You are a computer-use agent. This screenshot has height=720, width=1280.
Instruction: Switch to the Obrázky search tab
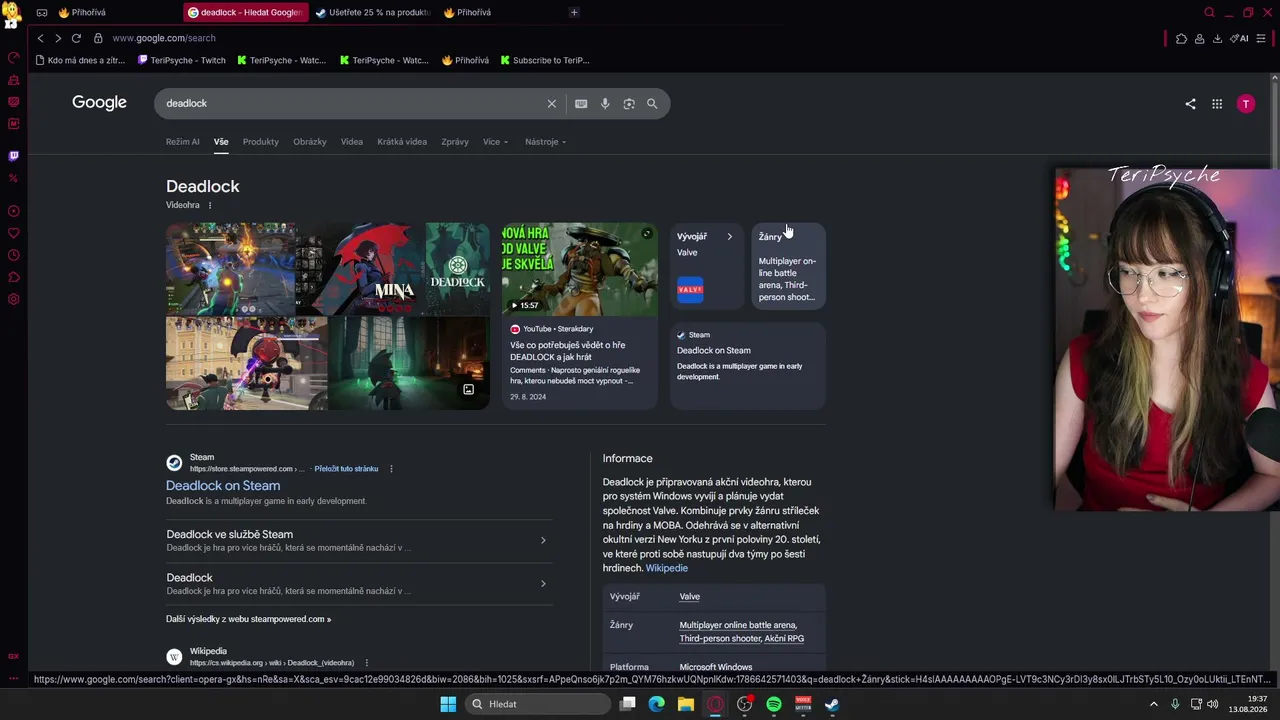[x=310, y=142]
